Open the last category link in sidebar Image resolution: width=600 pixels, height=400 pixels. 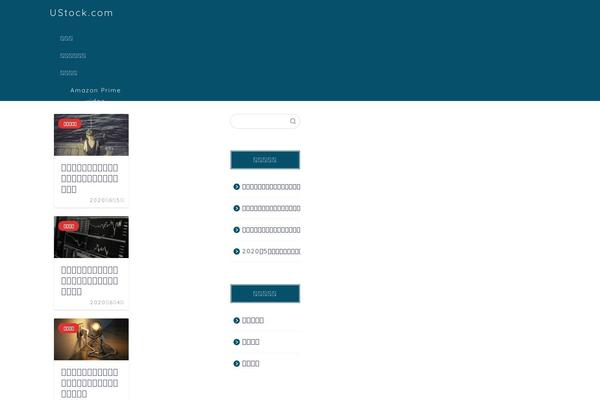point(250,363)
